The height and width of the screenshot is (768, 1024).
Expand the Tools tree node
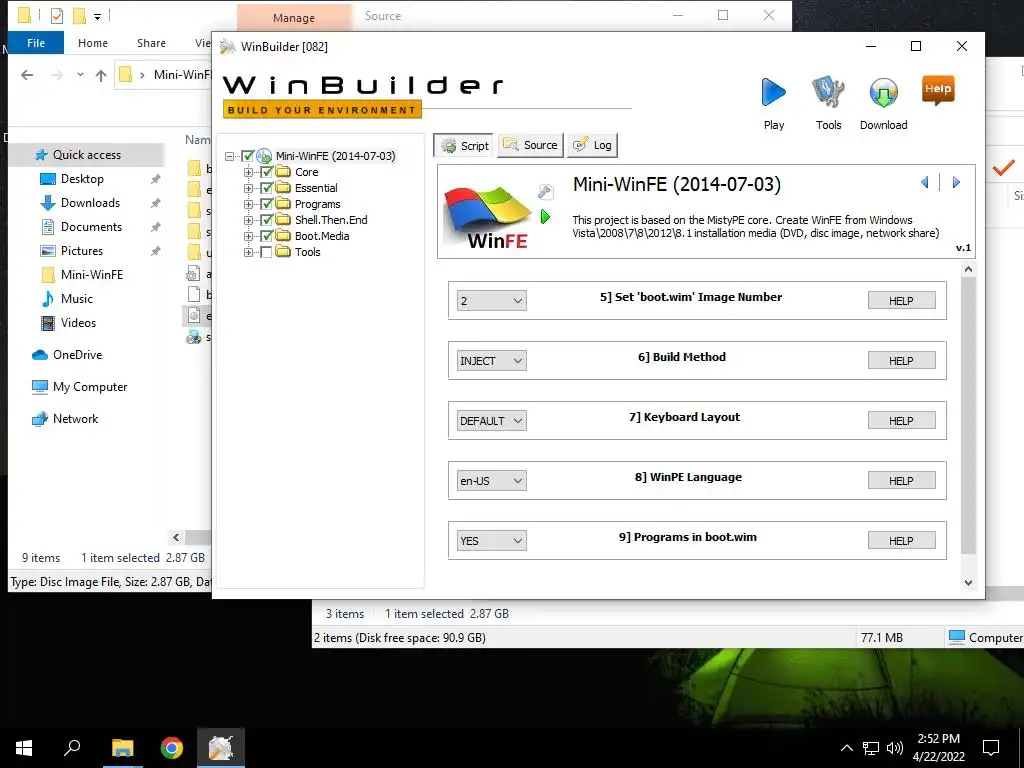pos(248,252)
